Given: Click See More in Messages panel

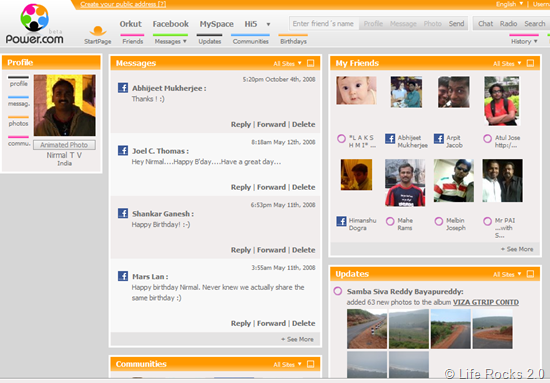Looking at the screenshot, I should pyautogui.click(x=297, y=339).
